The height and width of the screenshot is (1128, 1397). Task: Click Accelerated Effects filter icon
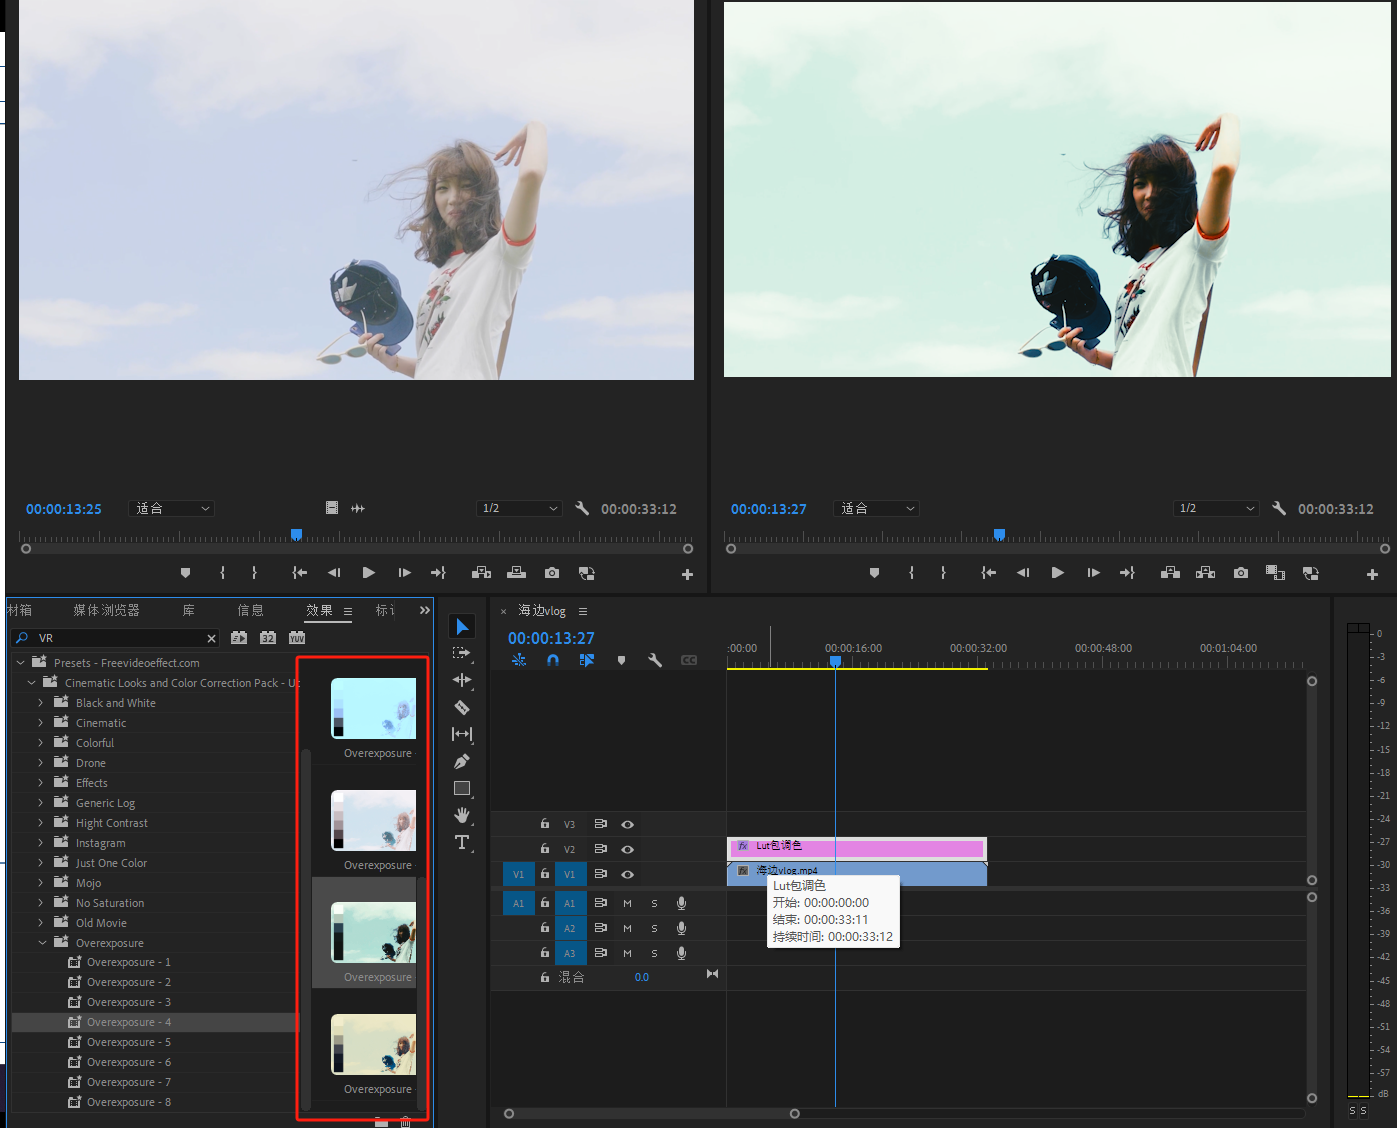click(239, 638)
